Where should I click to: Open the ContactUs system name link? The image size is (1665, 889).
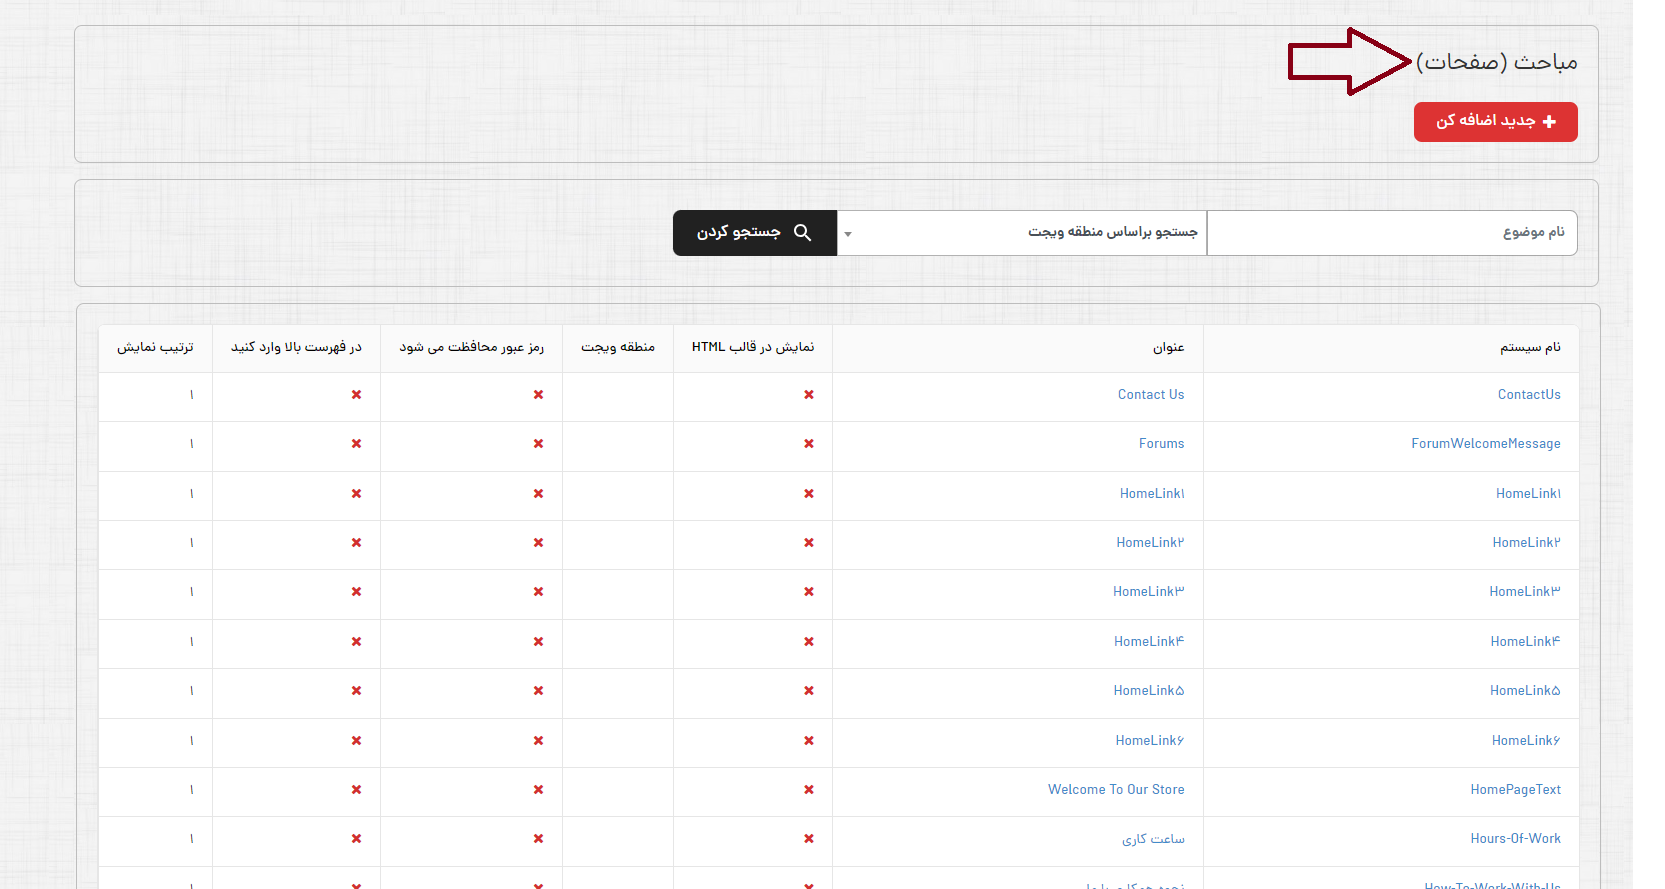coord(1528,395)
